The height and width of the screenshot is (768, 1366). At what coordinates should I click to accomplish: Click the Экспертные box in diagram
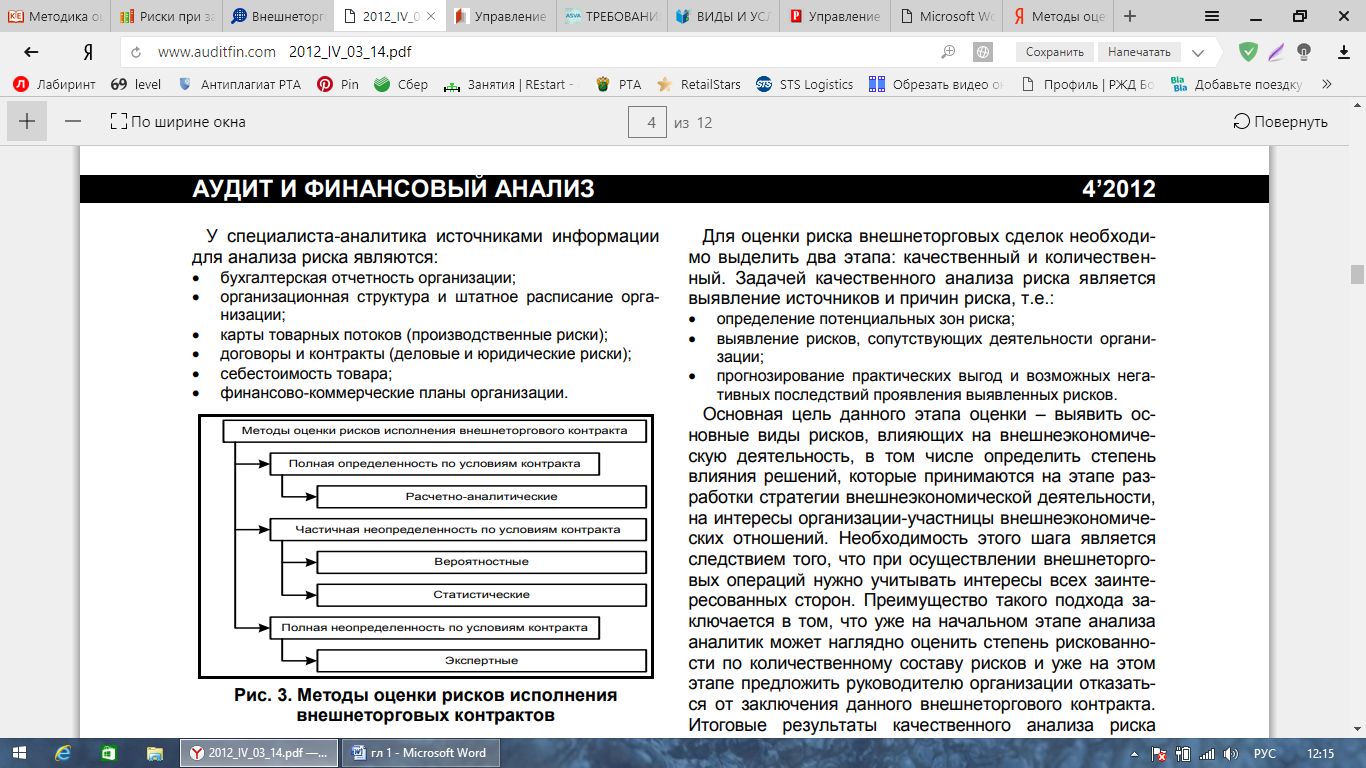tap(482, 661)
